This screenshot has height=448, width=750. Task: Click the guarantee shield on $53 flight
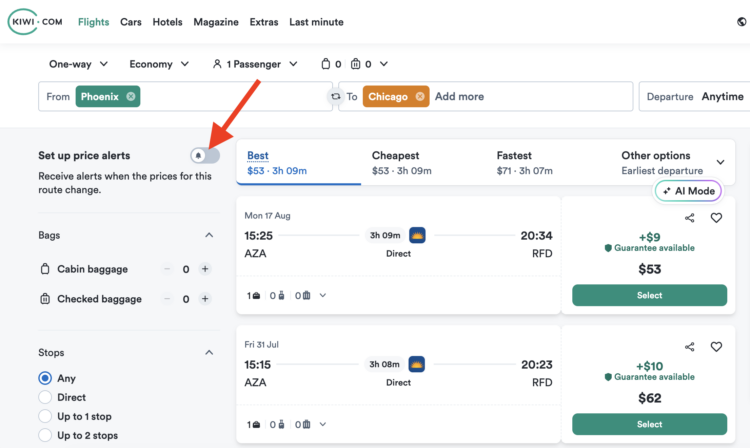pos(608,248)
